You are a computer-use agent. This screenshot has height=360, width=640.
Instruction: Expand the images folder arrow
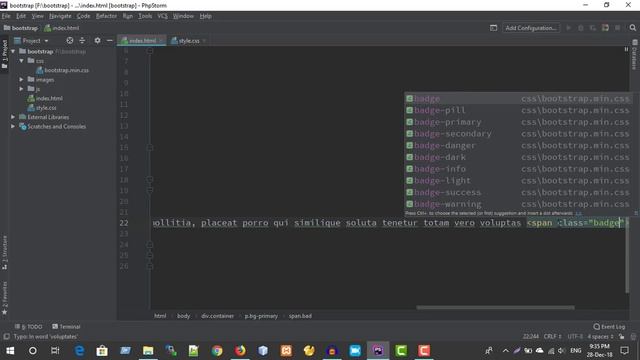click(22, 80)
